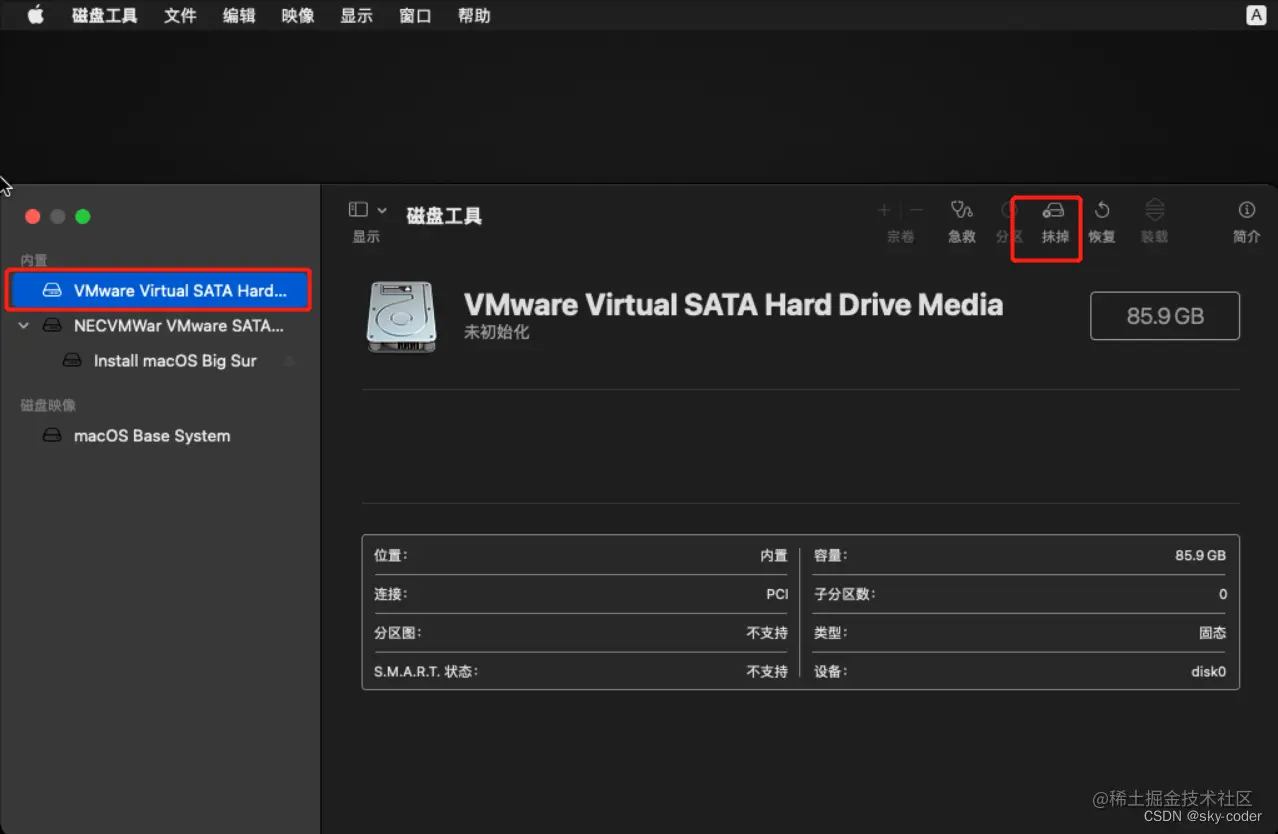The height and width of the screenshot is (834, 1278).
Task: Open the view options dropdown chevron
Action: click(x=382, y=210)
